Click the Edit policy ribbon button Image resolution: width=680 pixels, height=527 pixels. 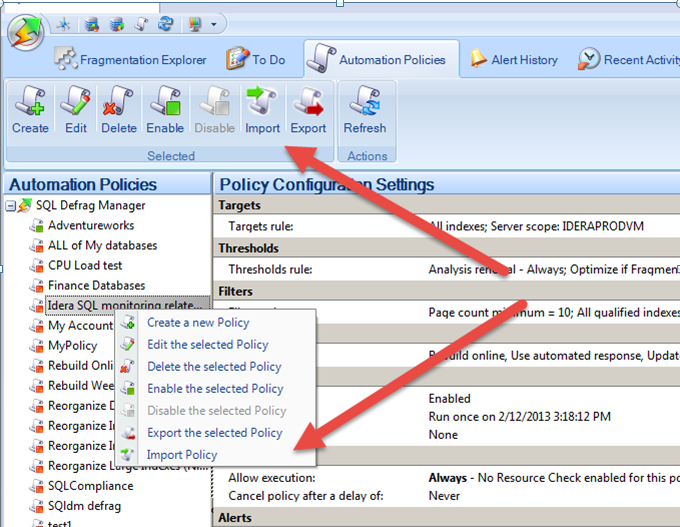[x=76, y=110]
